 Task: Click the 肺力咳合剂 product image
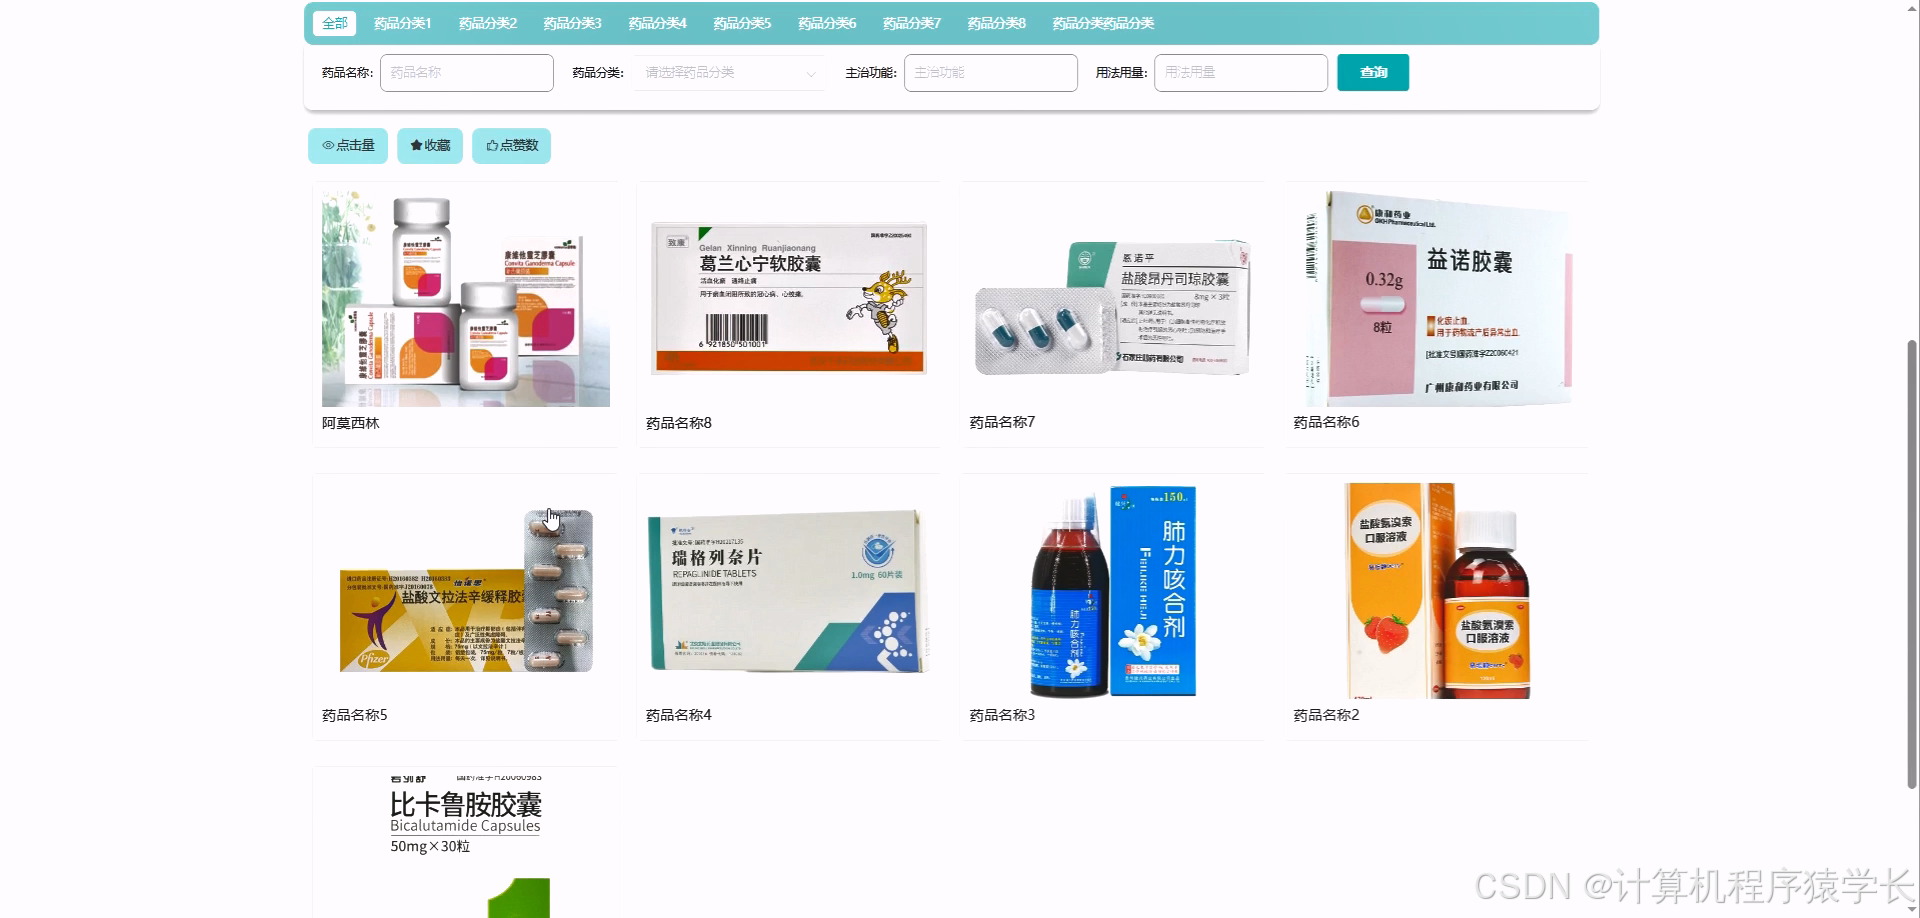coord(1112,590)
